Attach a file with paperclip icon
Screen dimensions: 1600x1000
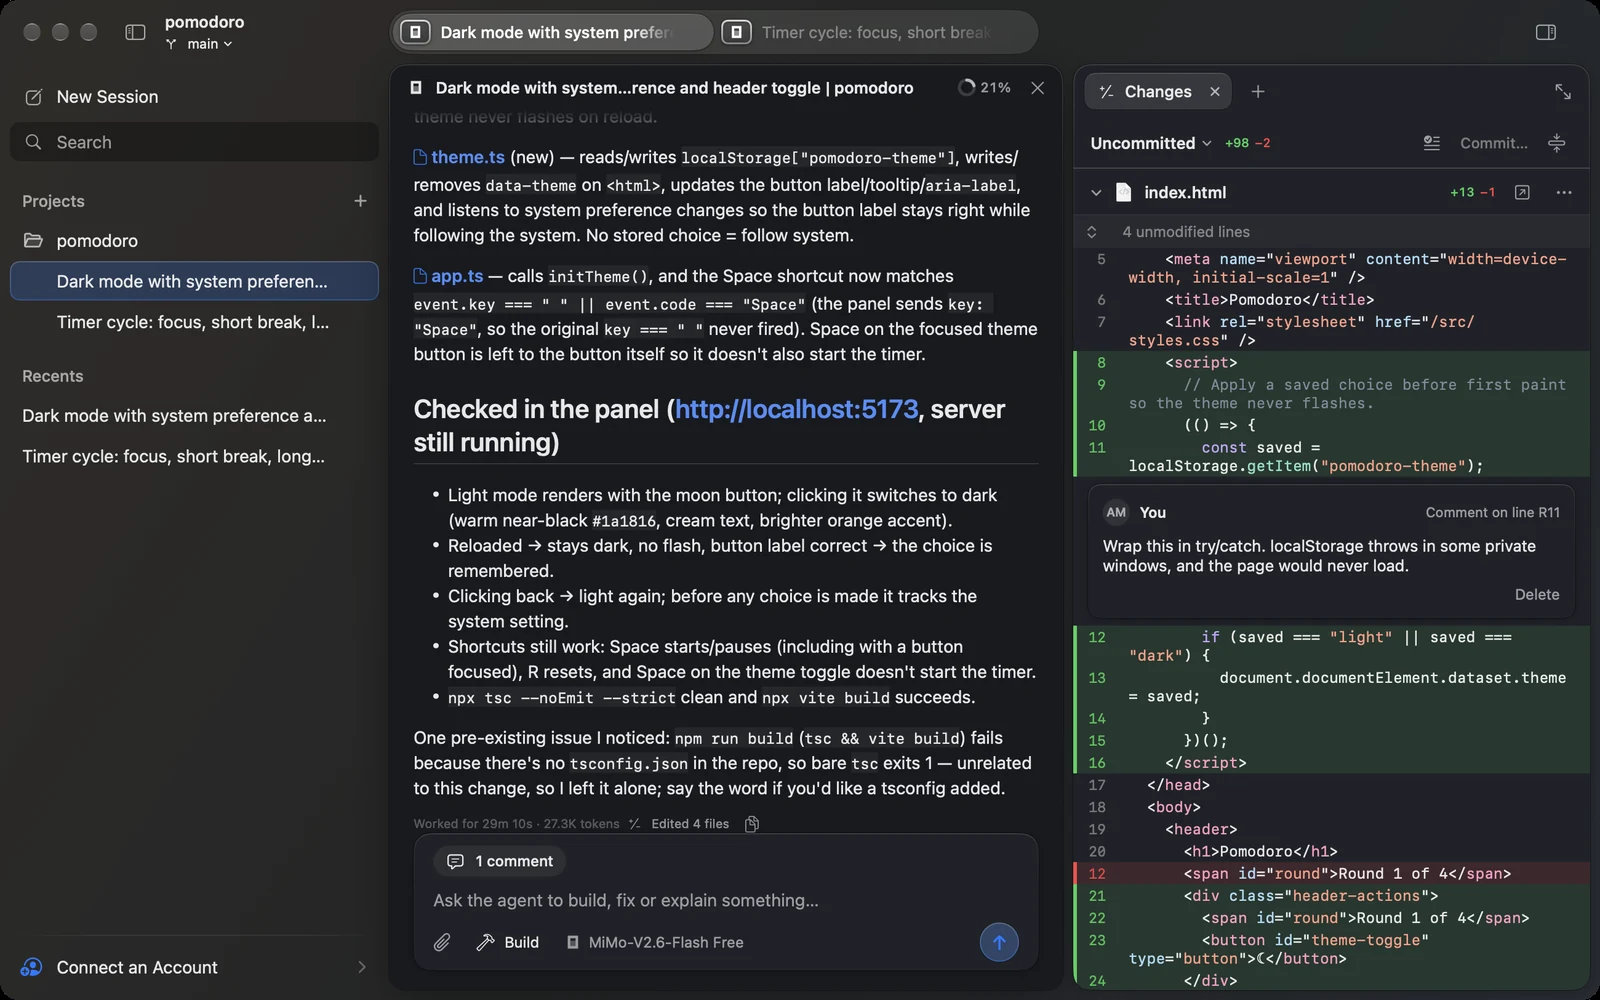tap(442, 942)
